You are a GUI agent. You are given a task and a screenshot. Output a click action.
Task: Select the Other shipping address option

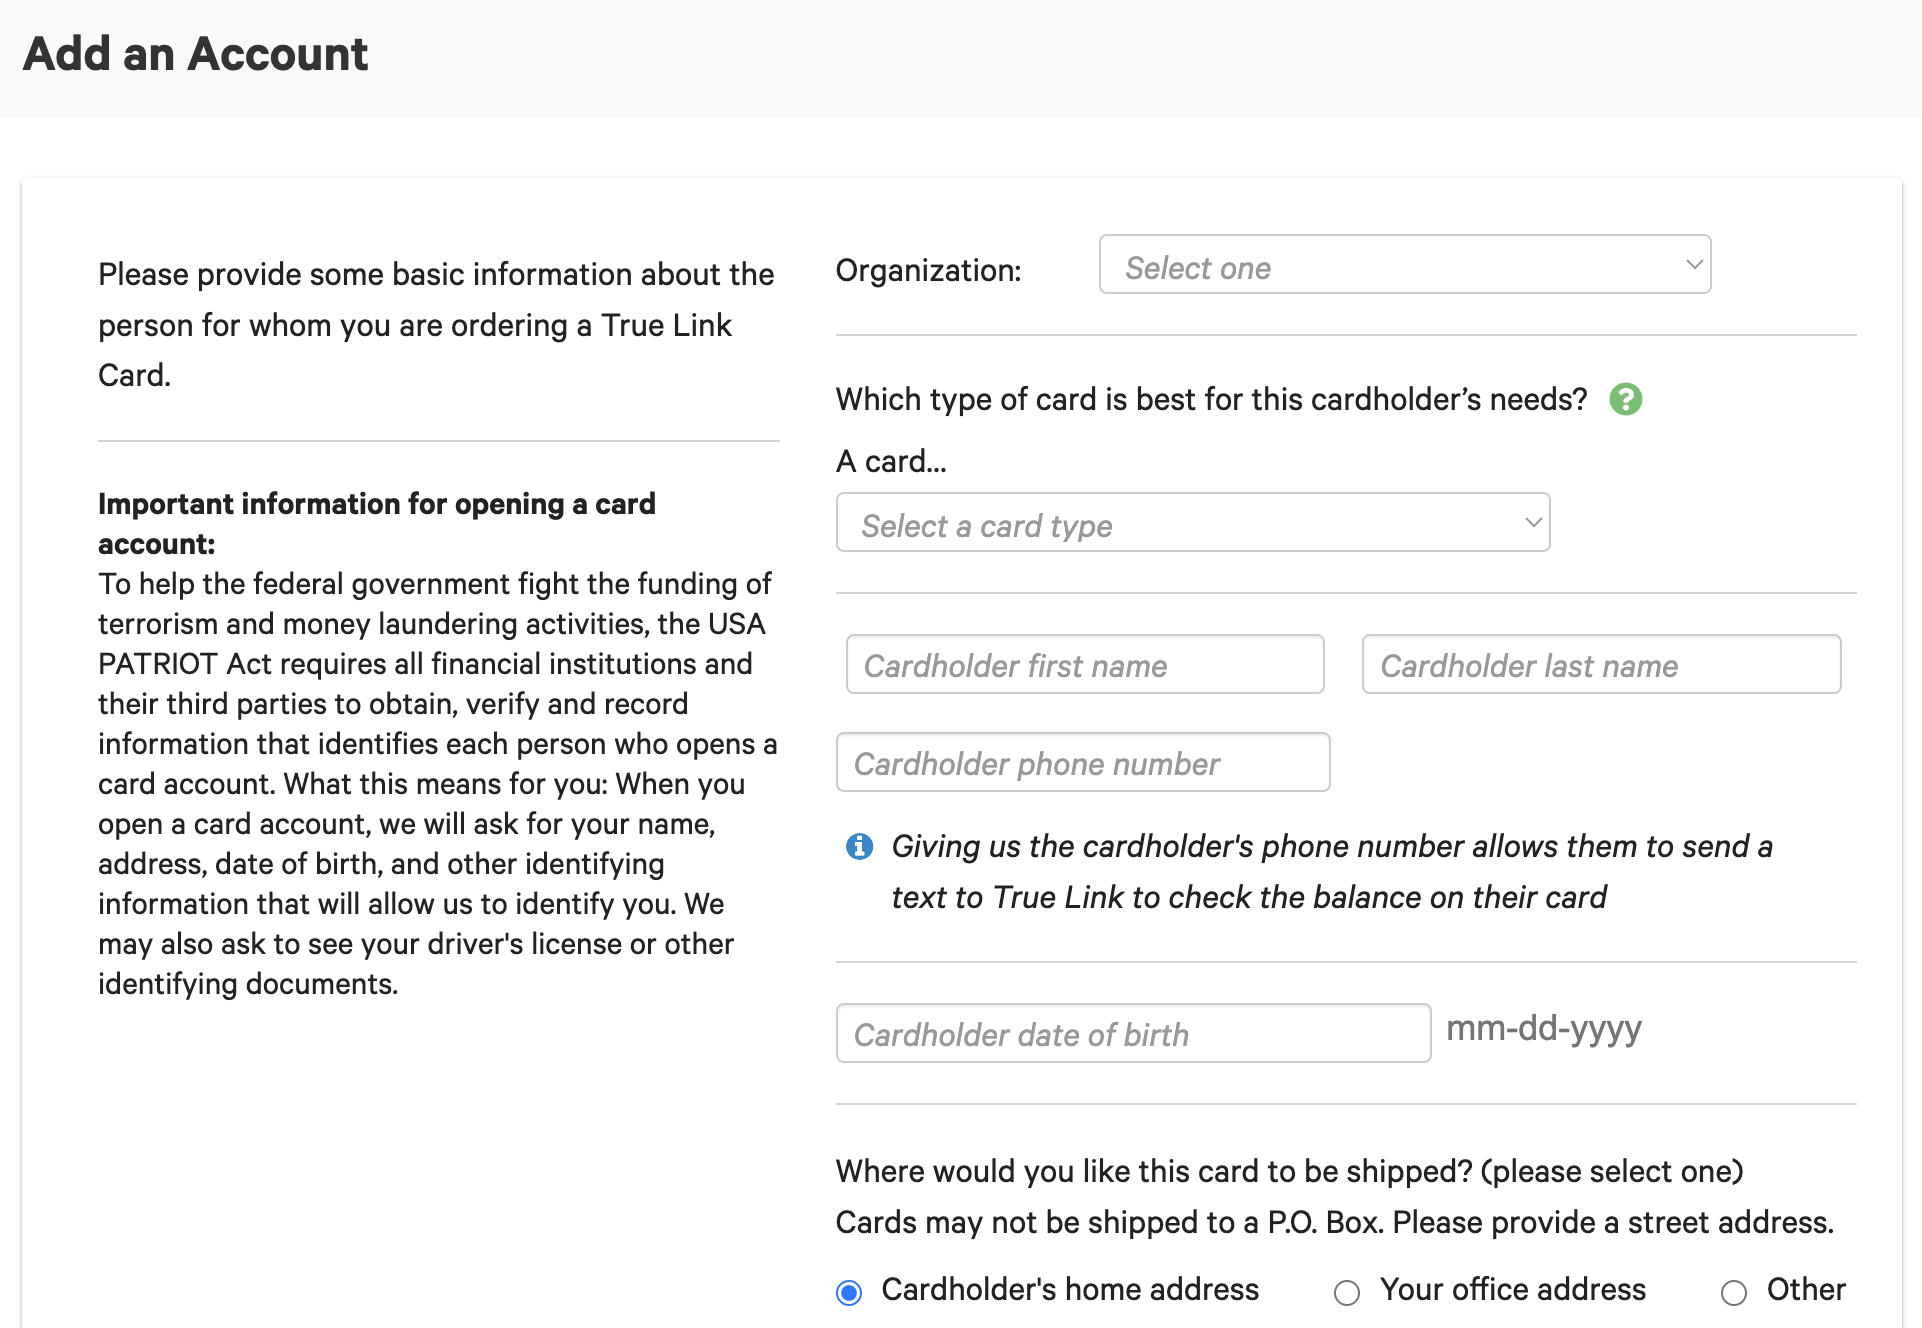[x=1733, y=1292]
